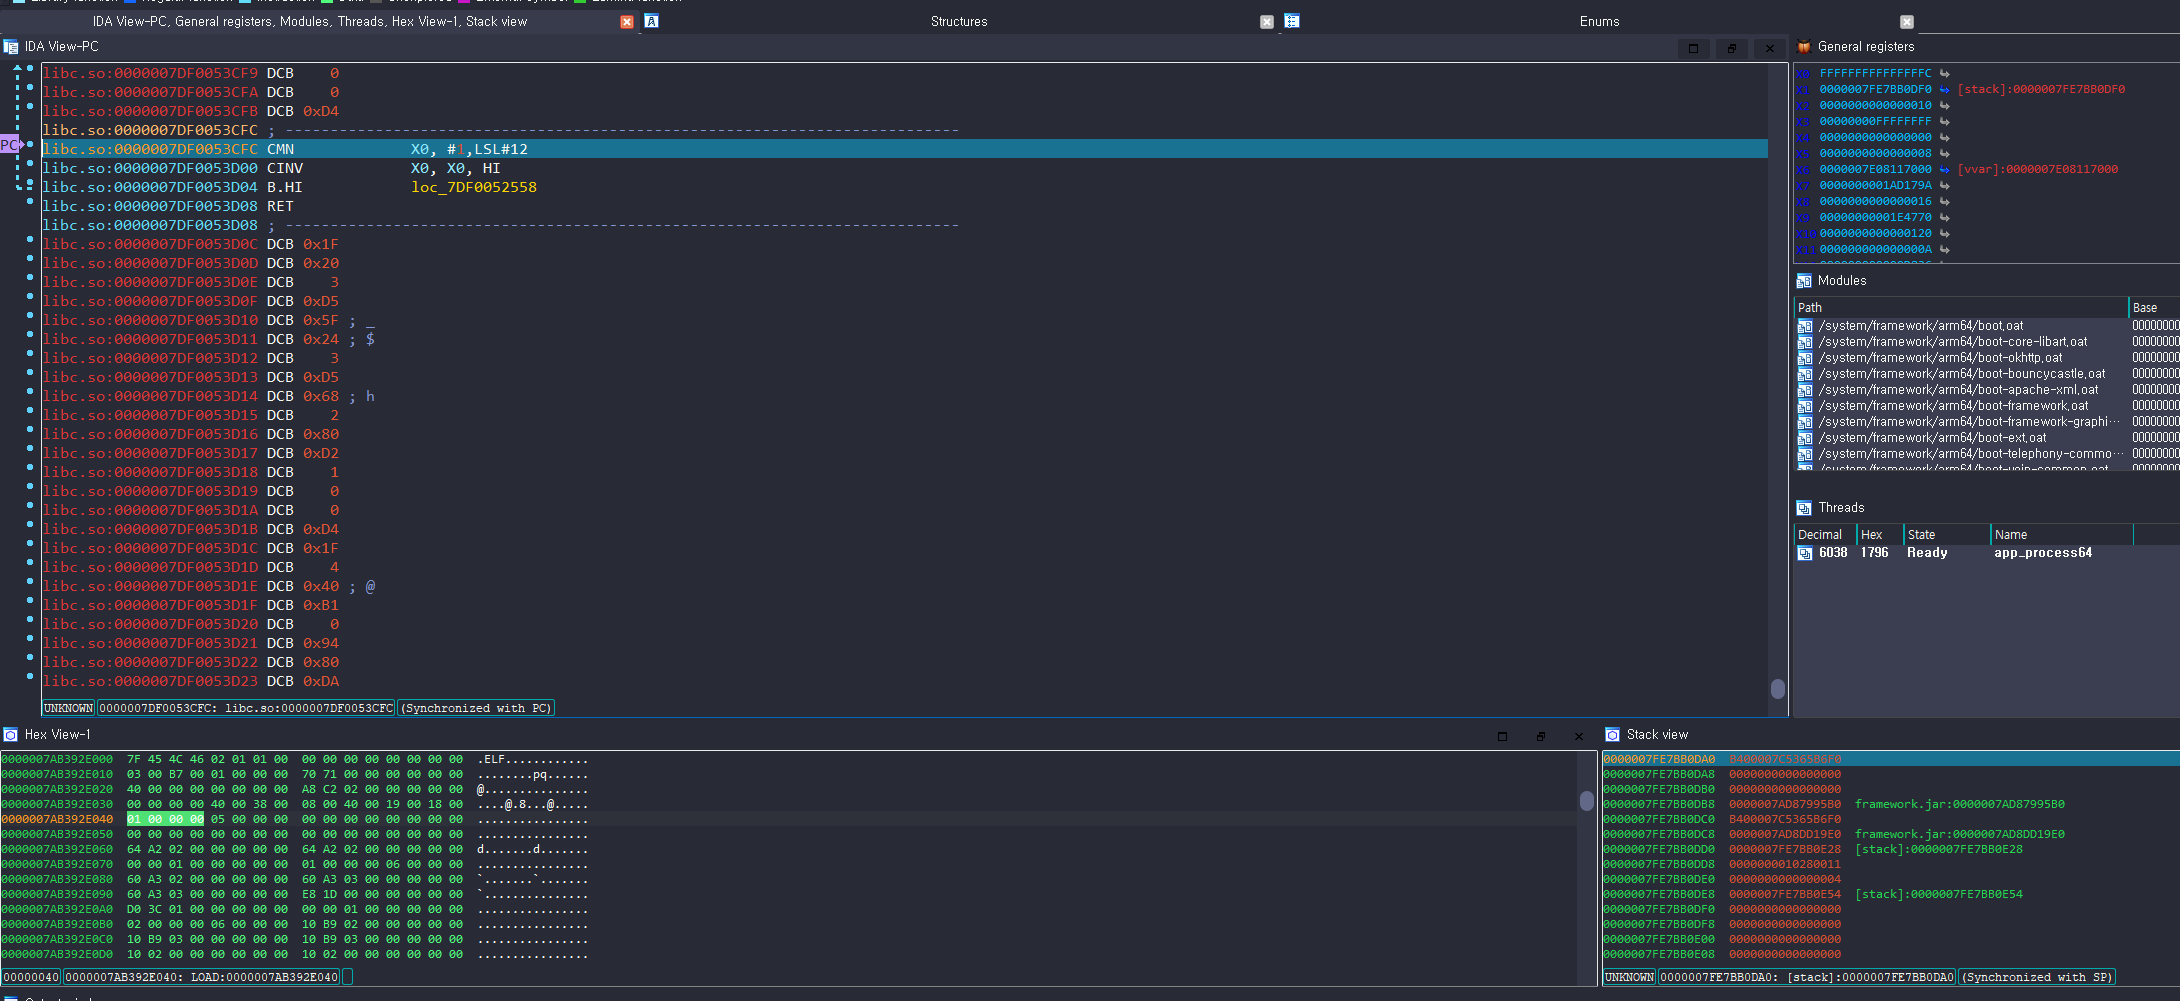The height and width of the screenshot is (1001, 2180).
Task: Maximize the Hex View-1 panel
Action: coord(1502,736)
